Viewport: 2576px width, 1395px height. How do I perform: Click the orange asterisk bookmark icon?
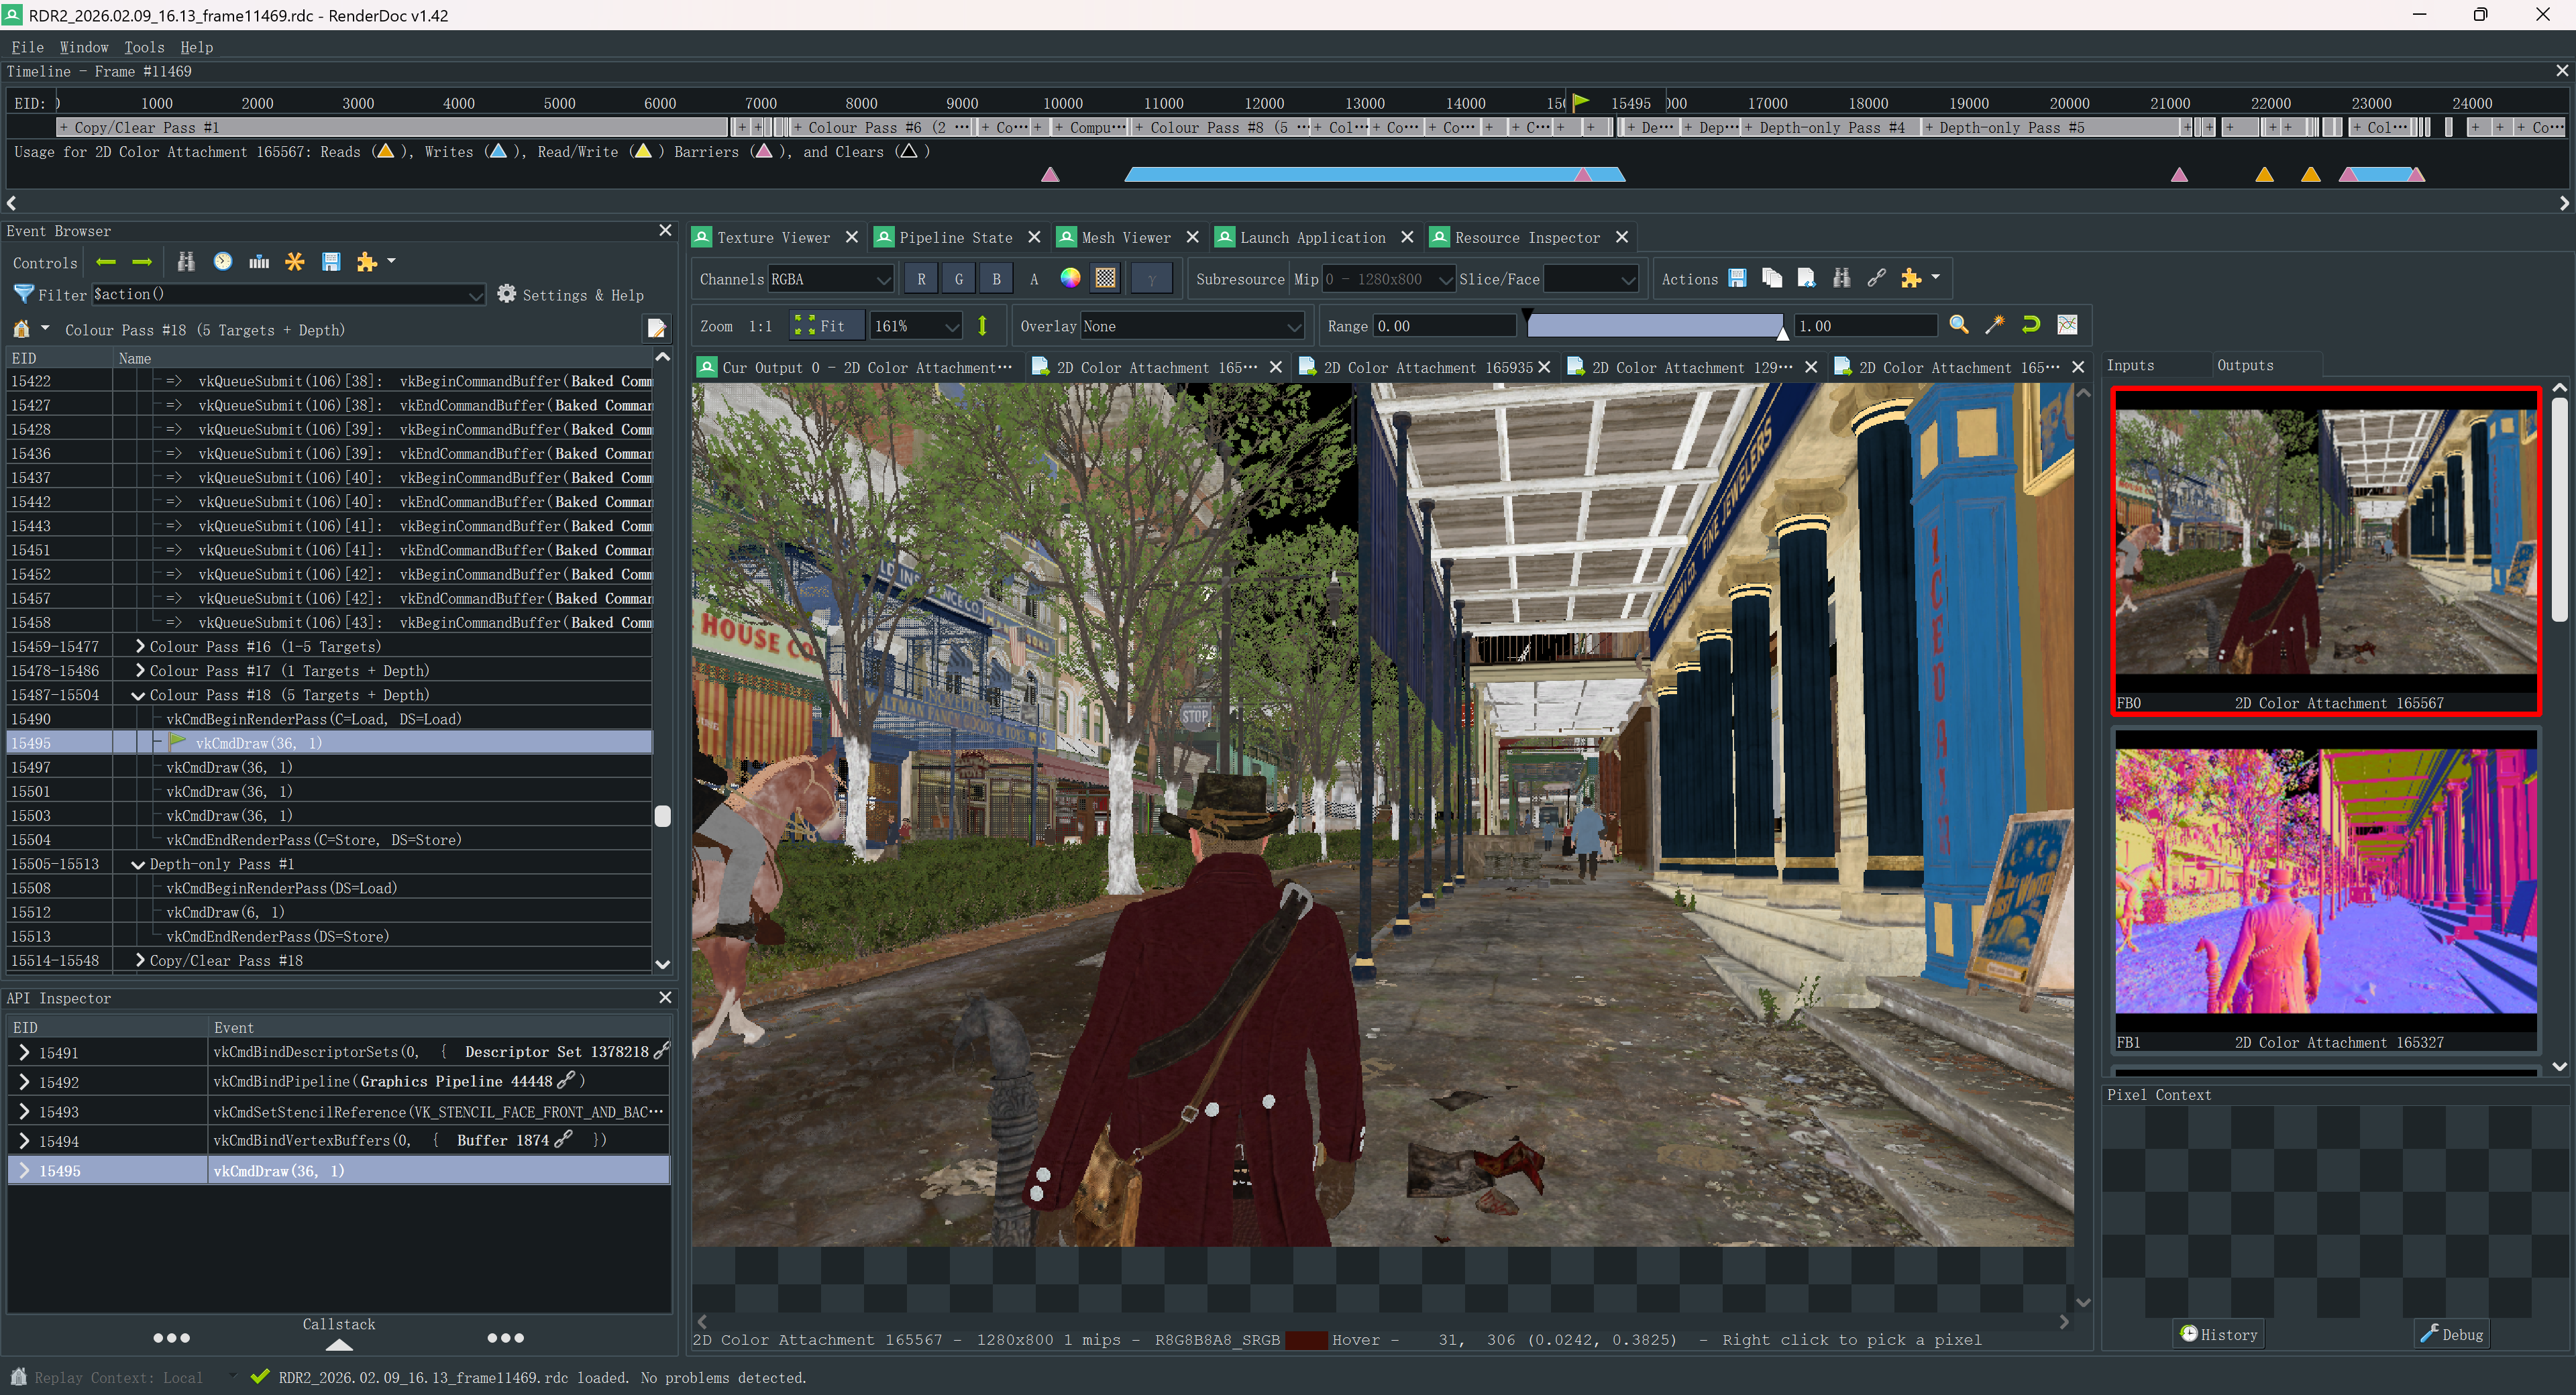295,262
